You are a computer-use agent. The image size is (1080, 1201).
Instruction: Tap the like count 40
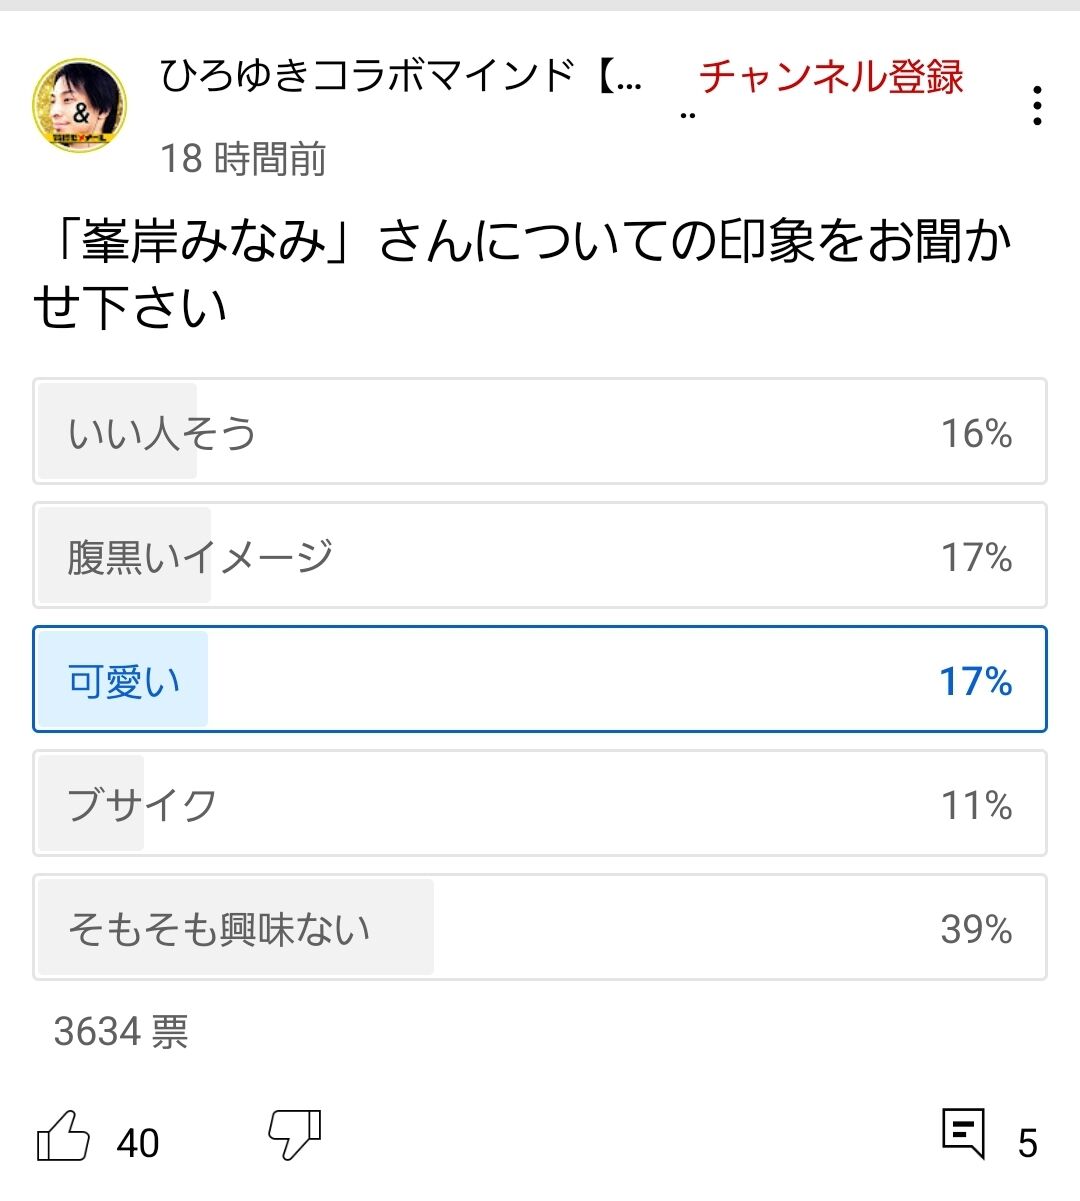[x=138, y=1143]
